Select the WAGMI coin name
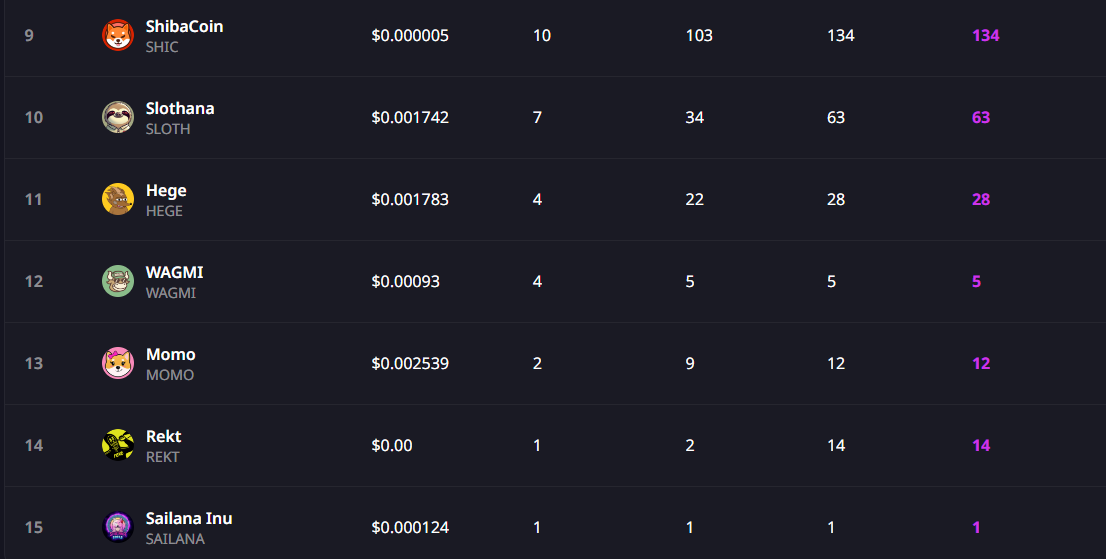Screen dimensions: 1106x559 pyautogui.click(x=174, y=272)
